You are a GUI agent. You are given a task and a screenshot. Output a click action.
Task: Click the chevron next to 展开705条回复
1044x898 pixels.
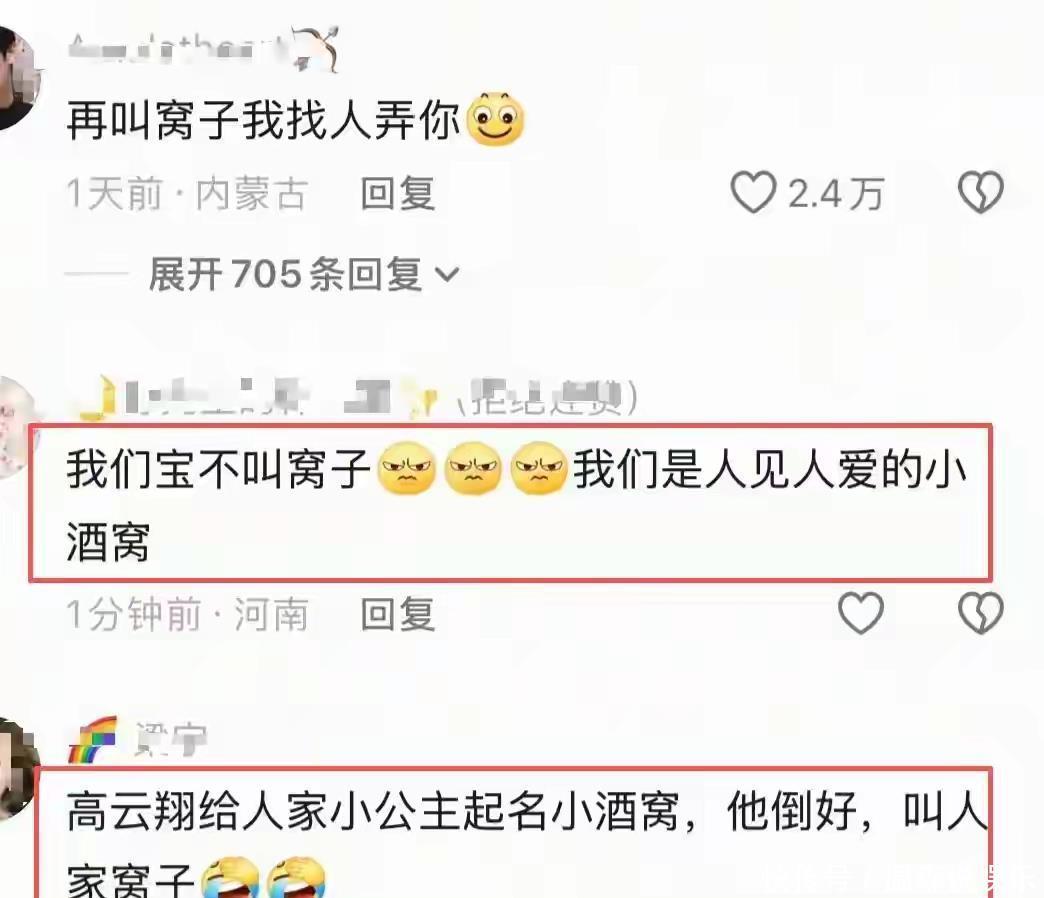[447, 274]
